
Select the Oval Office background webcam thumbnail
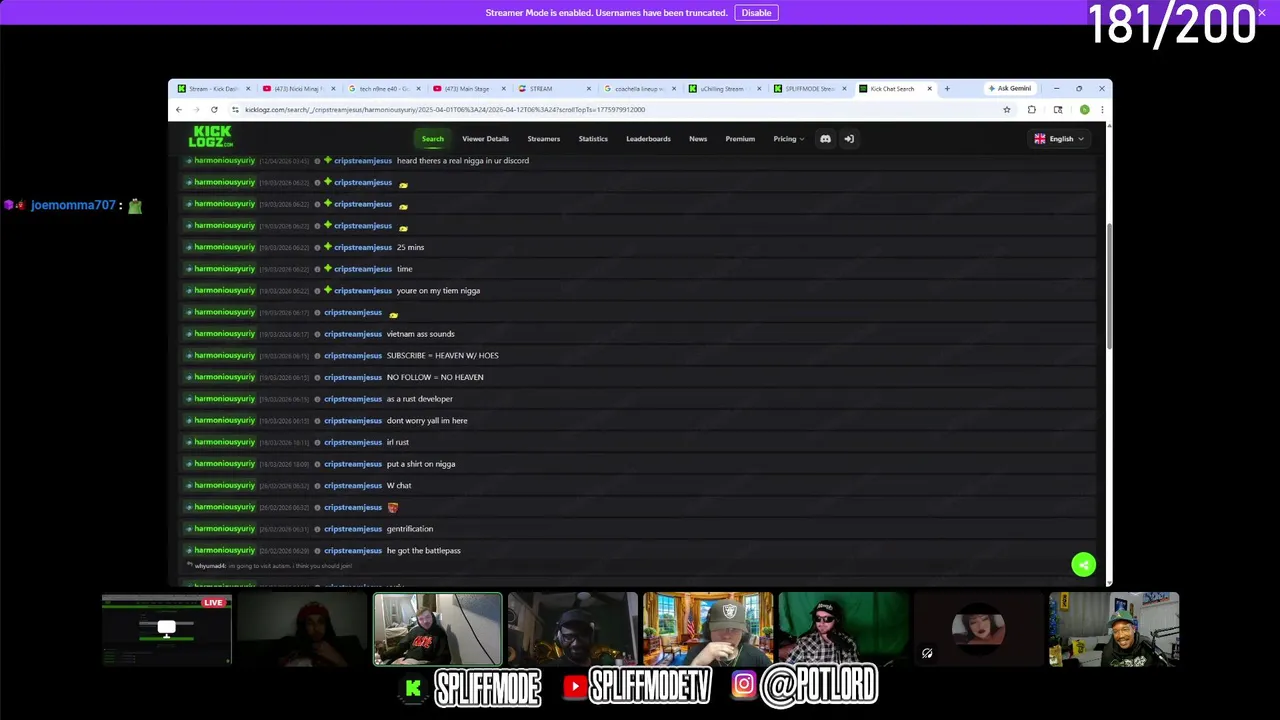tap(708, 629)
